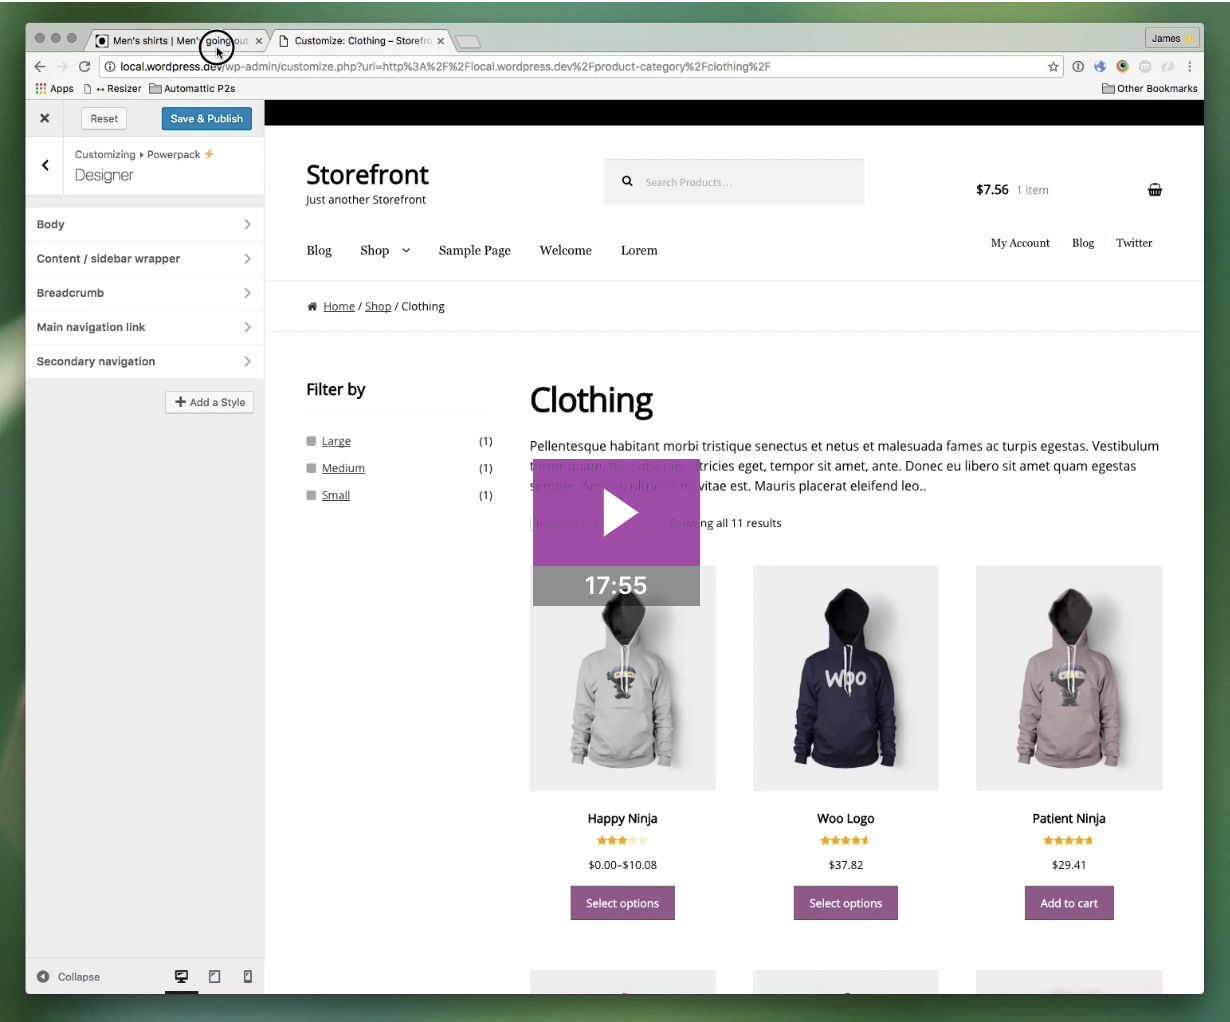Open the Blog link in the secondary navigation
The width and height of the screenshot is (1230, 1022).
tap(1083, 243)
